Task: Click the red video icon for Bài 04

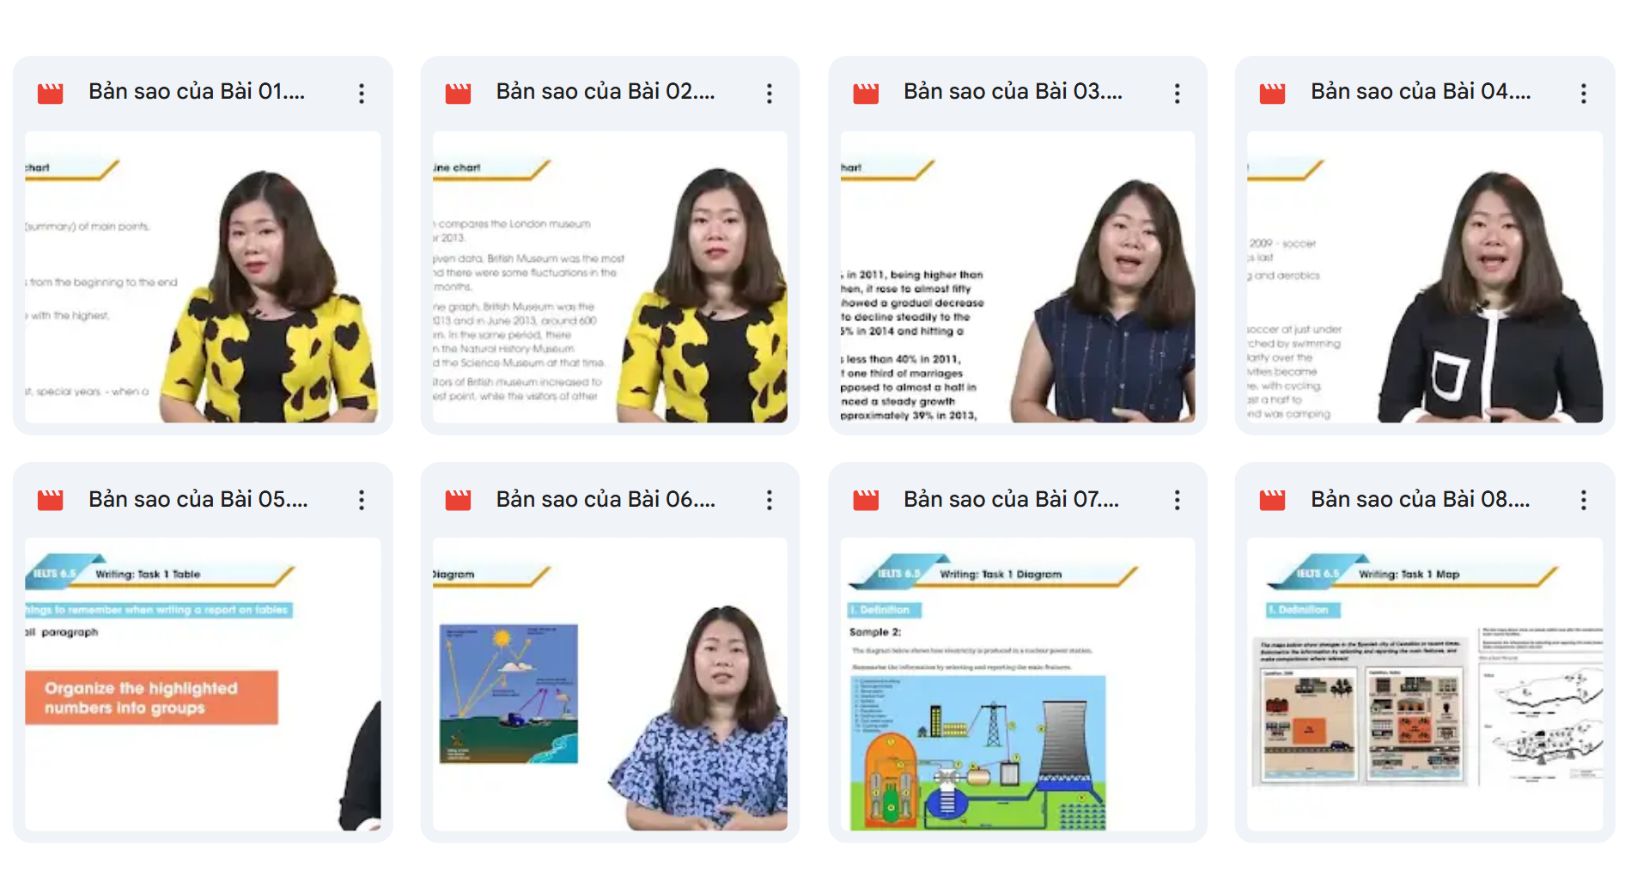Action: click(x=1272, y=94)
